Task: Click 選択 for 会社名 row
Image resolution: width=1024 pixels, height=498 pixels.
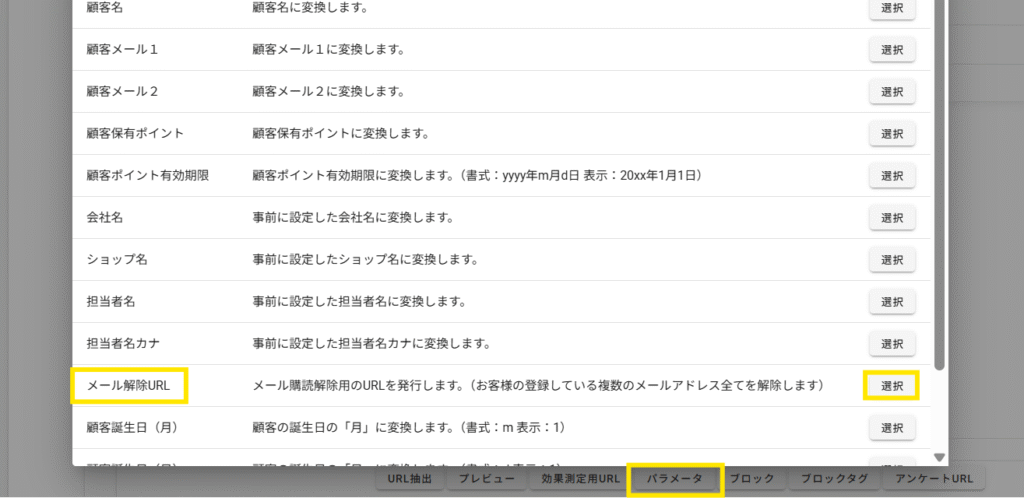Action: click(x=891, y=218)
